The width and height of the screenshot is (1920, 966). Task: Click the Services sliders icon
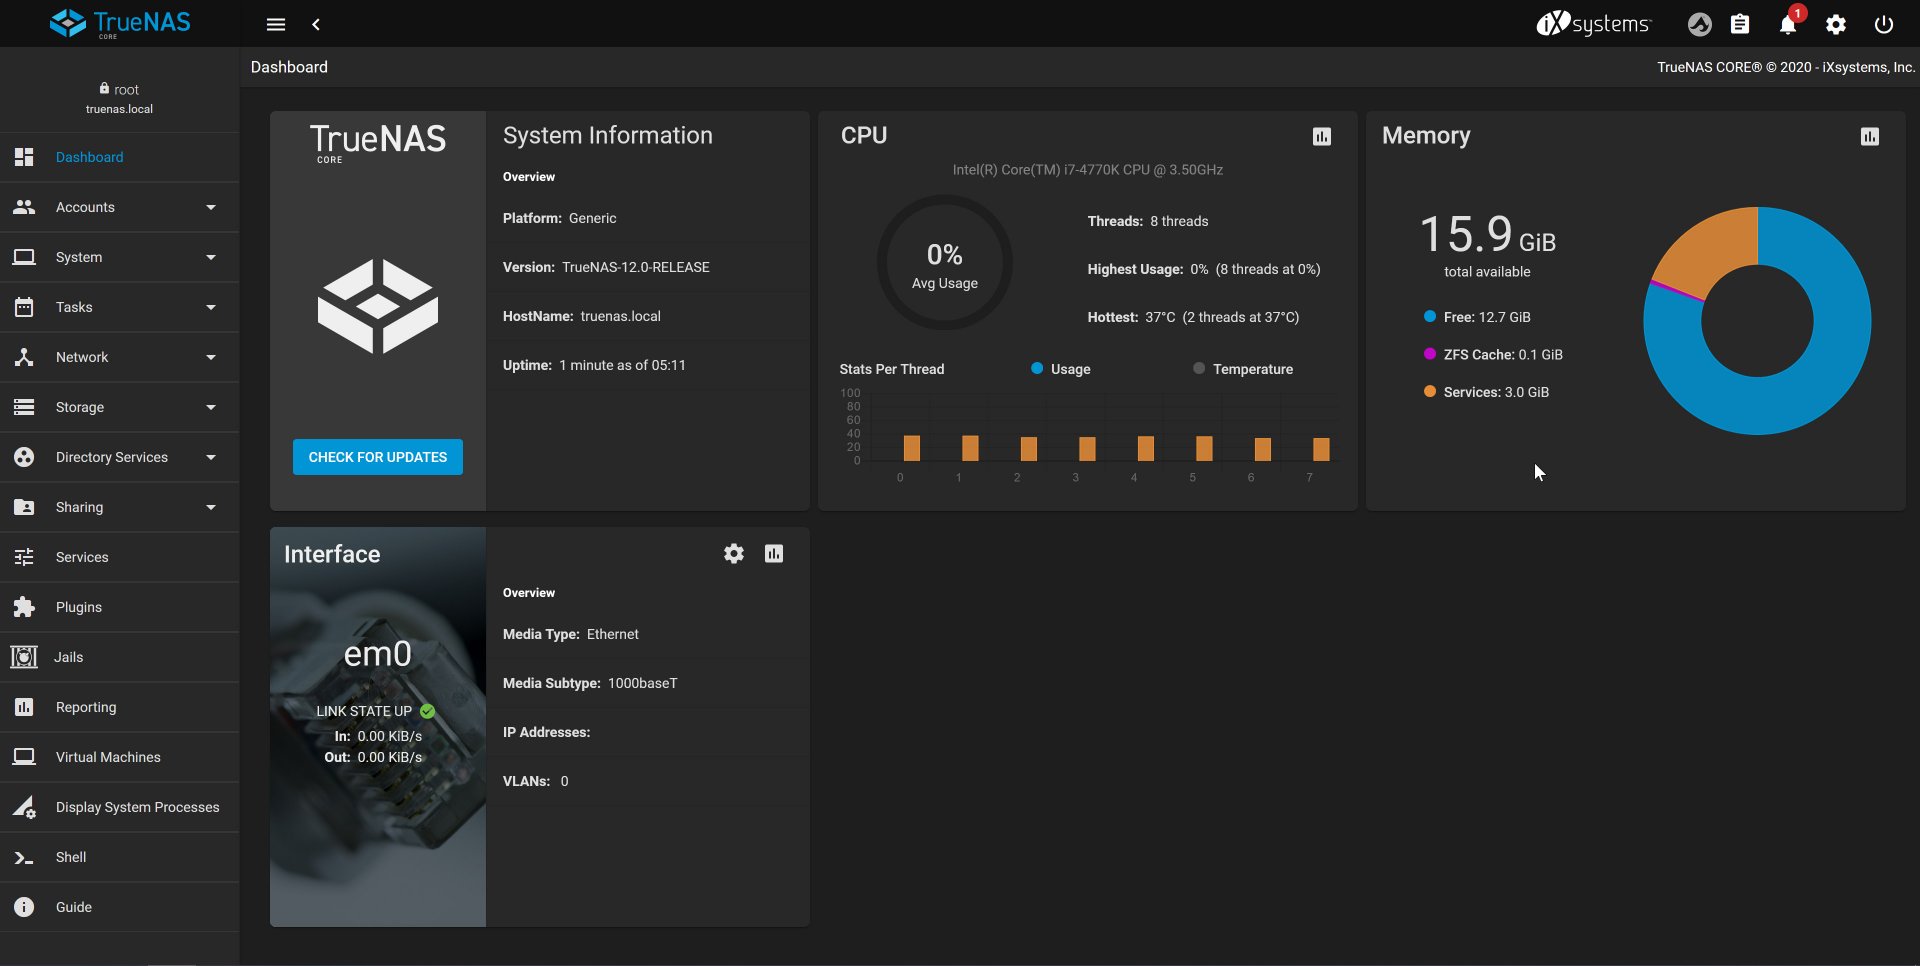[x=24, y=557]
